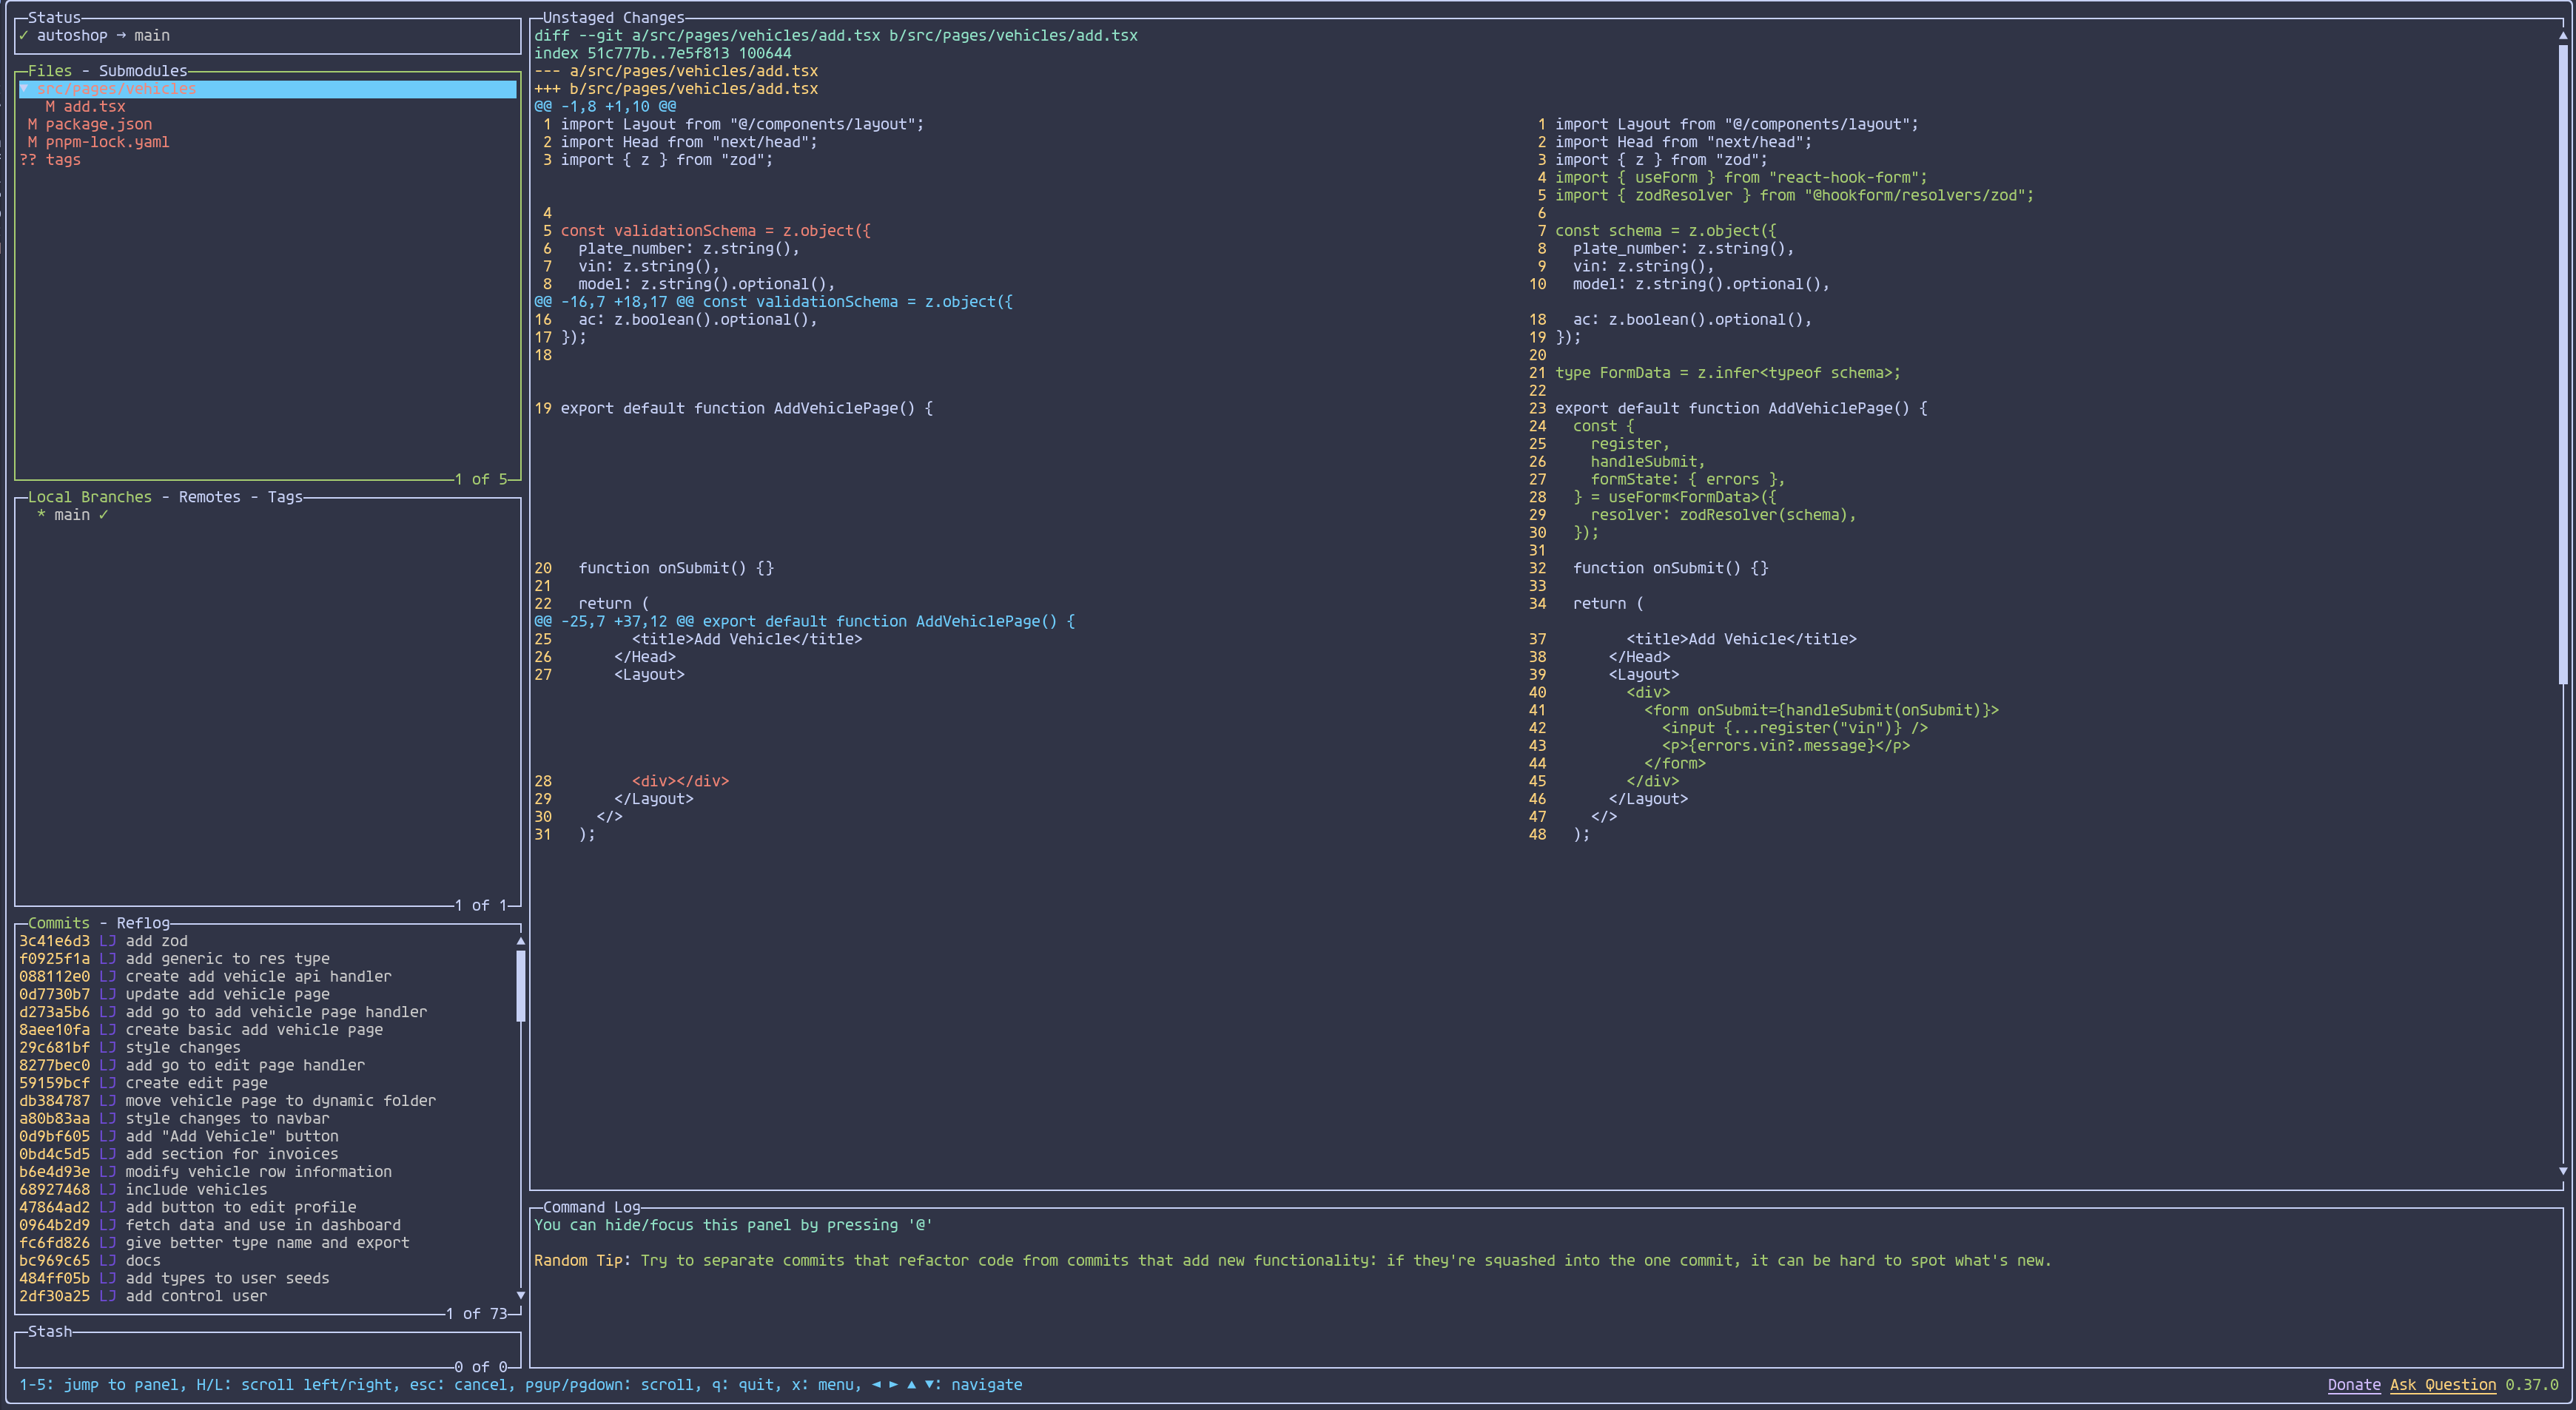Click the Random Tip text in Command Log

[x=1292, y=1261]
